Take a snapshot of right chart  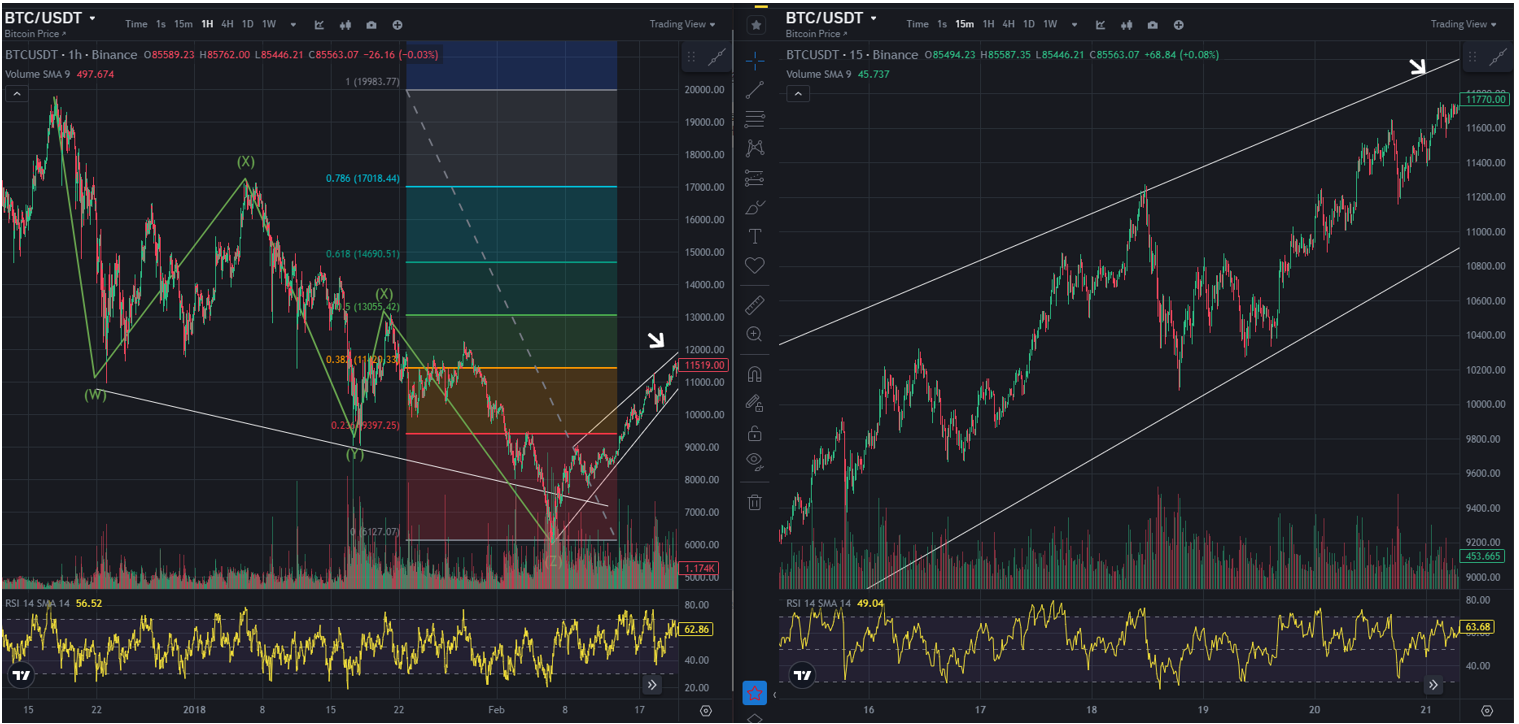point(1153,24)
